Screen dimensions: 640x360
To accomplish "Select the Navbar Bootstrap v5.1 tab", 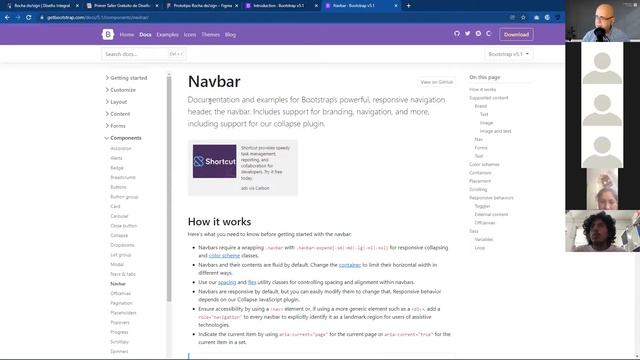I will click(360, 6).
